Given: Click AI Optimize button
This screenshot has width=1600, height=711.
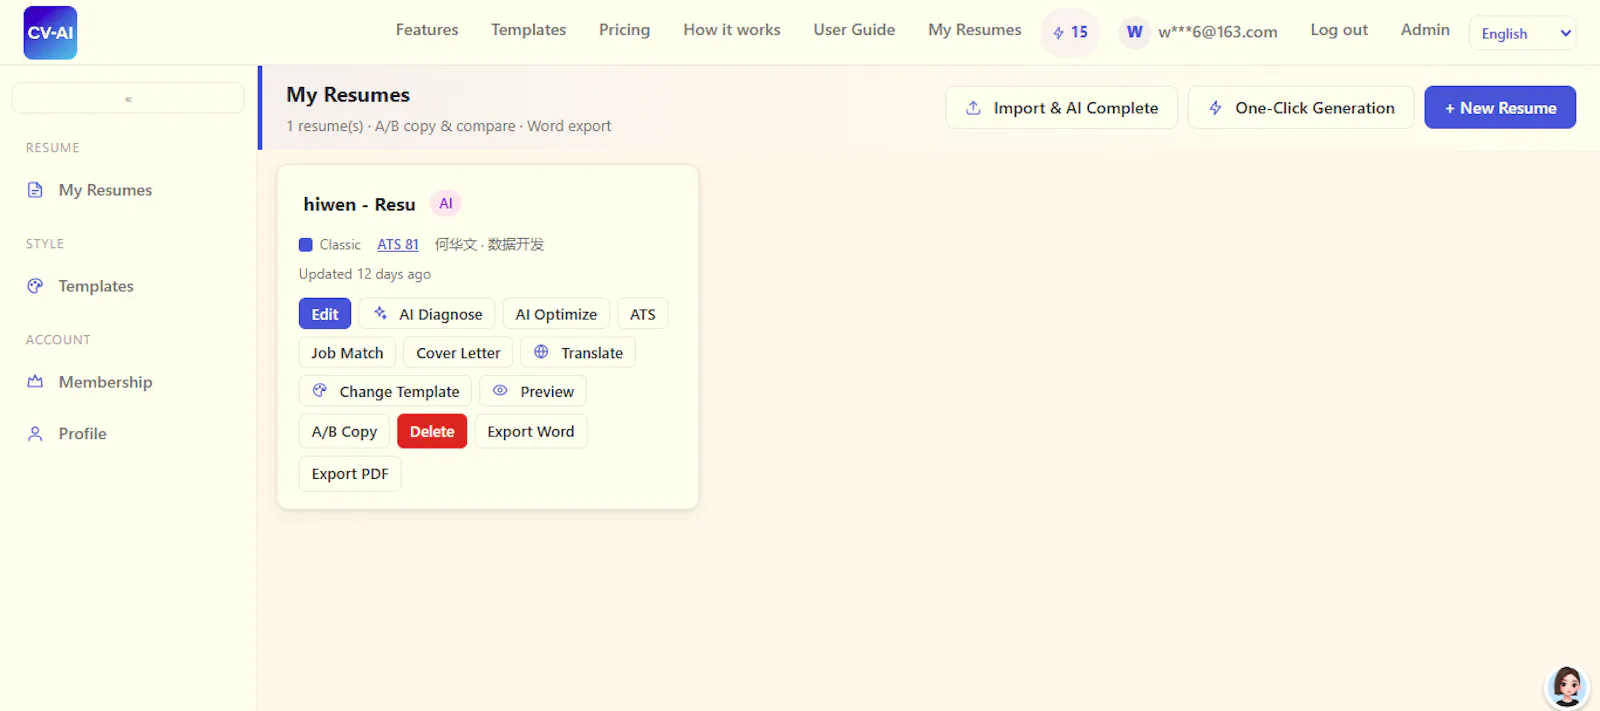Looking at the screenshot, I should (556, 314).
